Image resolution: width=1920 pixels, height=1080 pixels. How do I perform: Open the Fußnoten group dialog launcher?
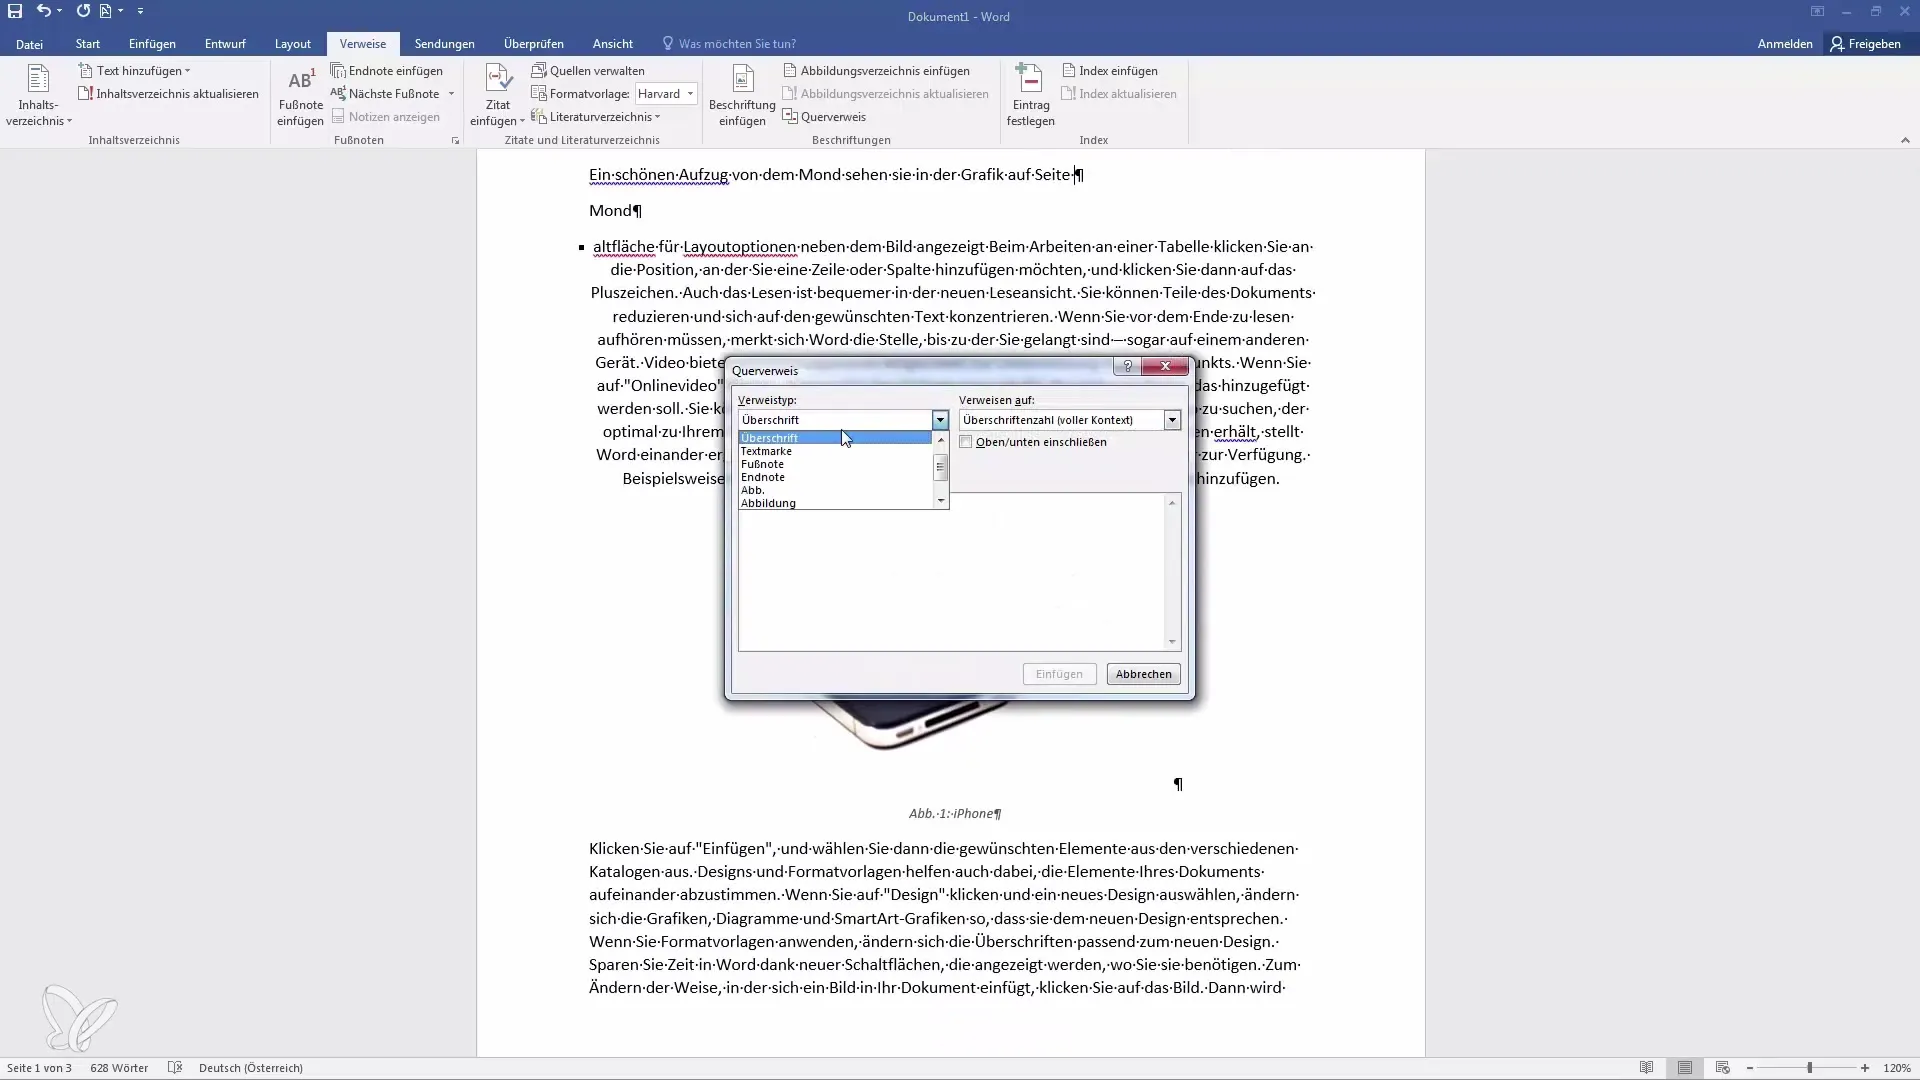click(455, 141)
